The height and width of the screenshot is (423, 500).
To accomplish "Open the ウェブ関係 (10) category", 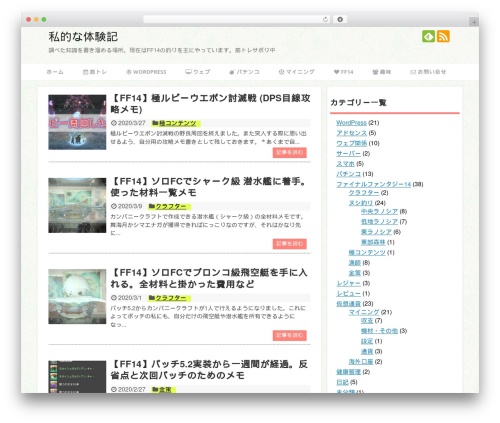I will (x=351, y=143).
